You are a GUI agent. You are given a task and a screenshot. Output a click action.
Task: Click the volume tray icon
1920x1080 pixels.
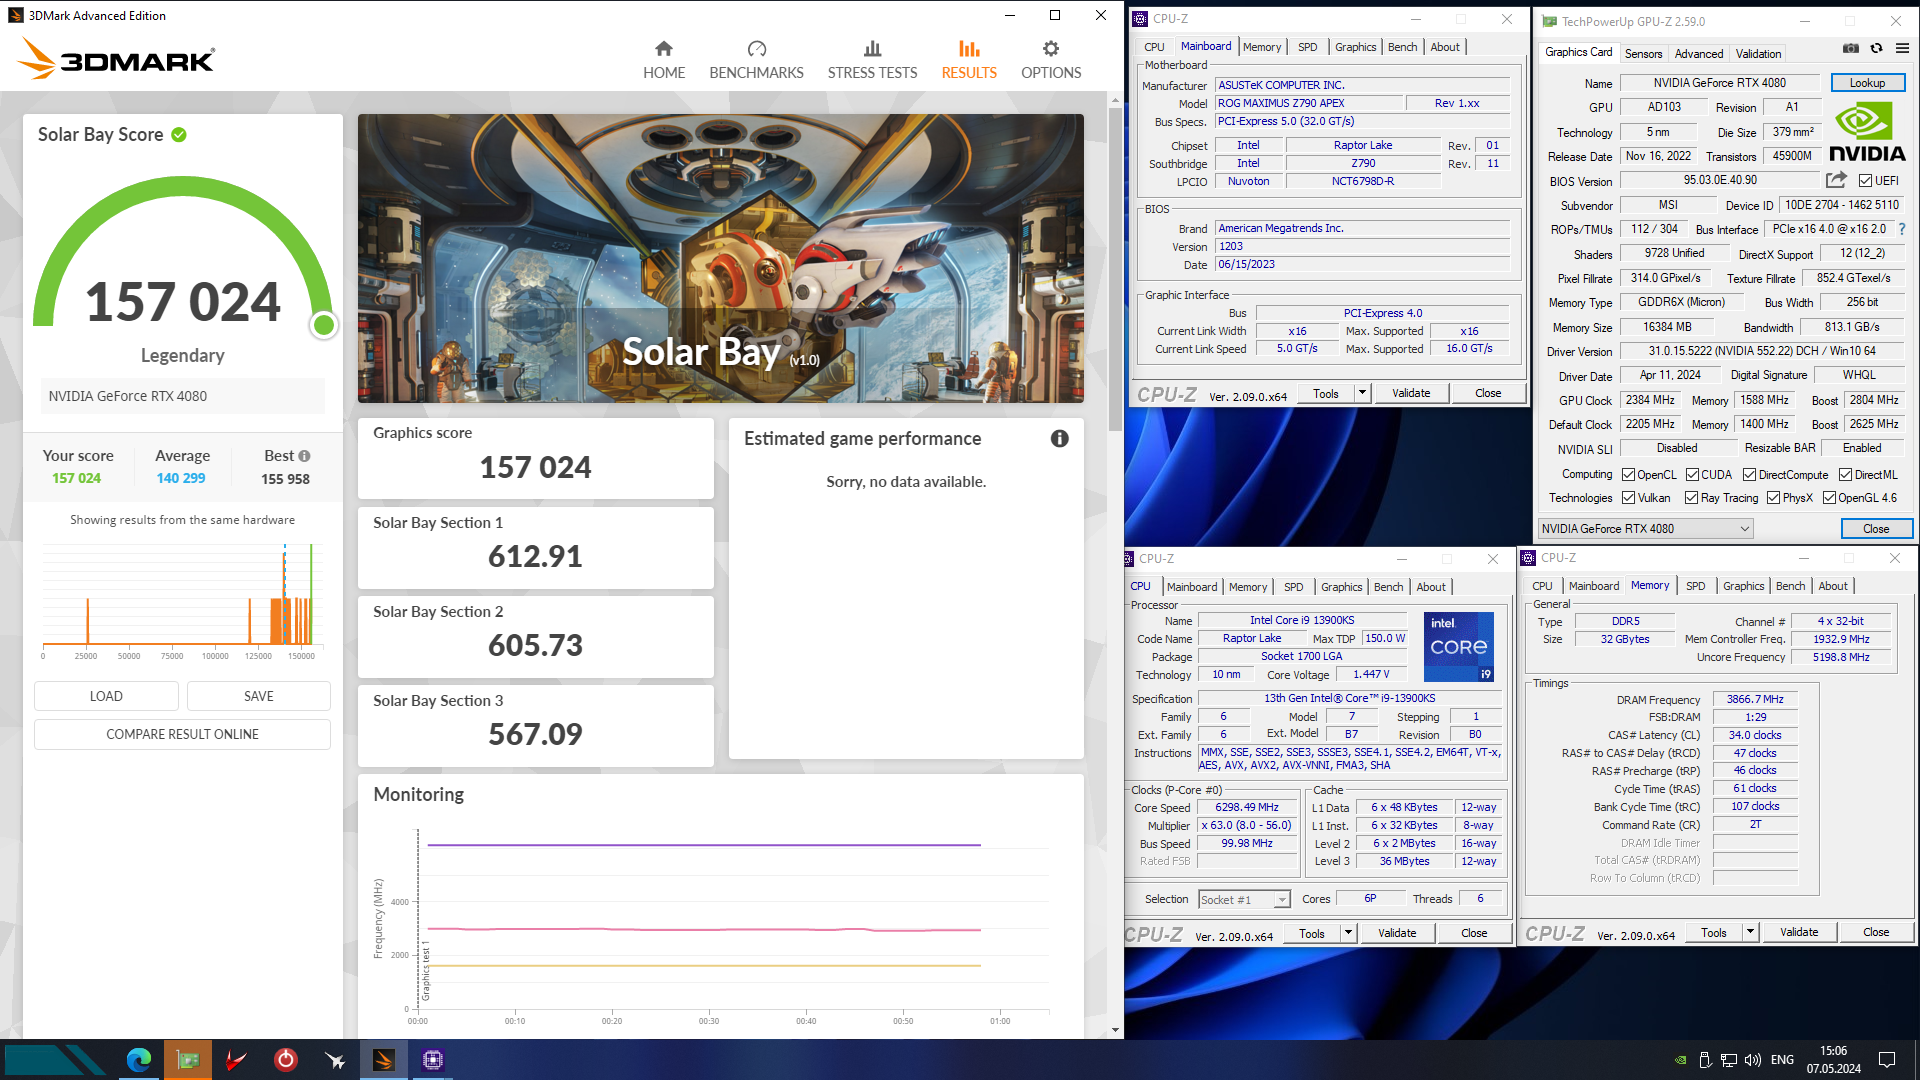[1752, 1060]
